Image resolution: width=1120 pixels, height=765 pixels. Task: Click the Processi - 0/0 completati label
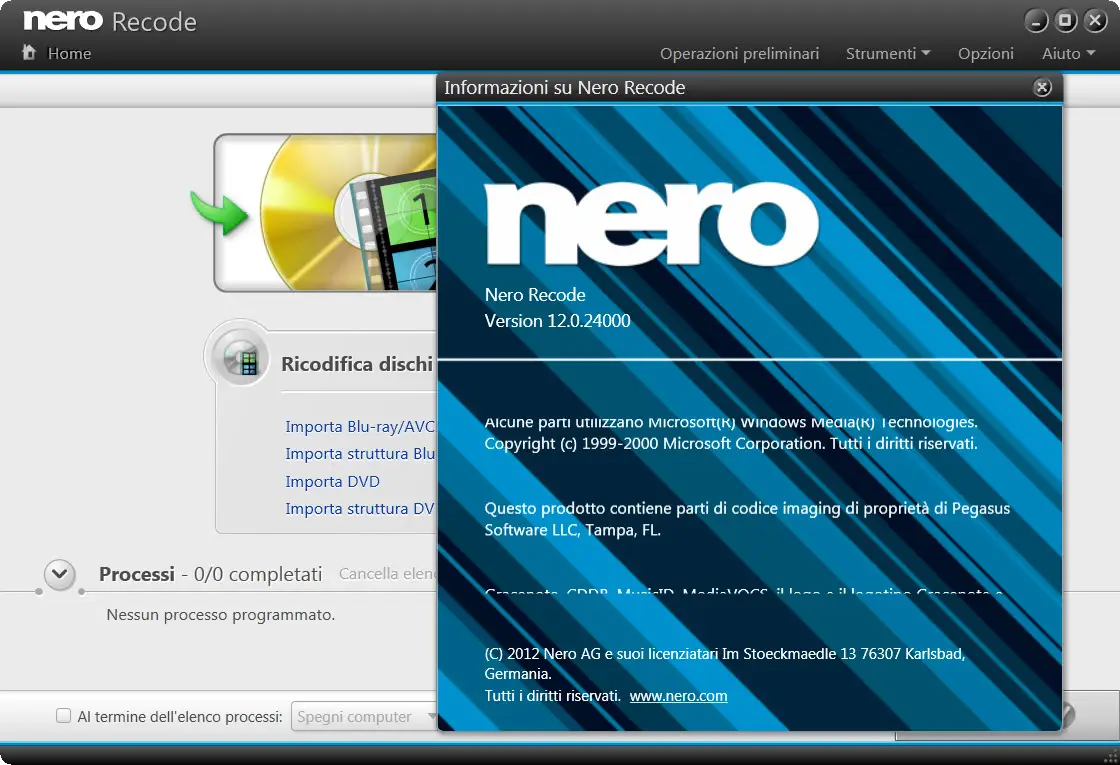pyautogui.click(x=211, y=574)
